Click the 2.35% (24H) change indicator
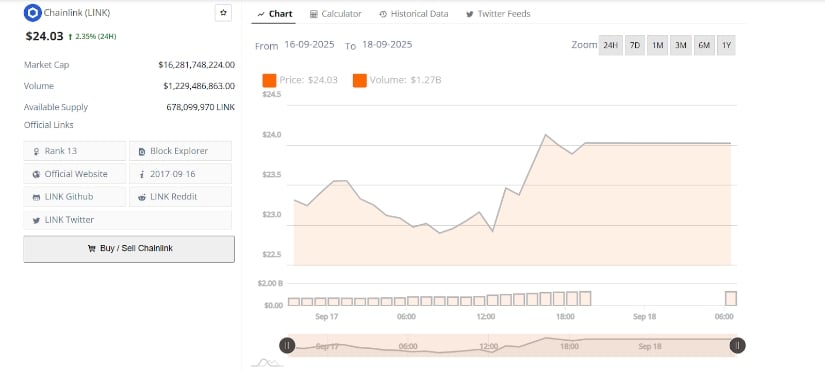This screenshot has height=370, width=825. [x=92, y=36]
